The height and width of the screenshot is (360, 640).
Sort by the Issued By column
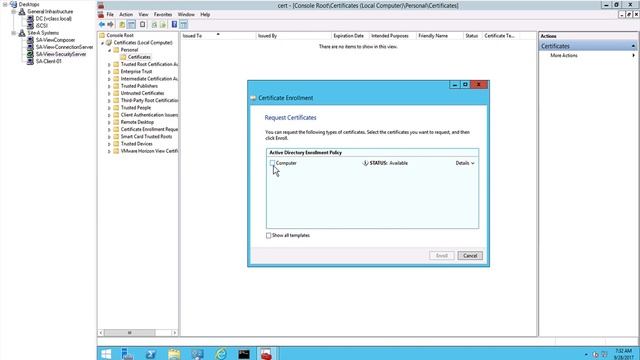point(293,36)
